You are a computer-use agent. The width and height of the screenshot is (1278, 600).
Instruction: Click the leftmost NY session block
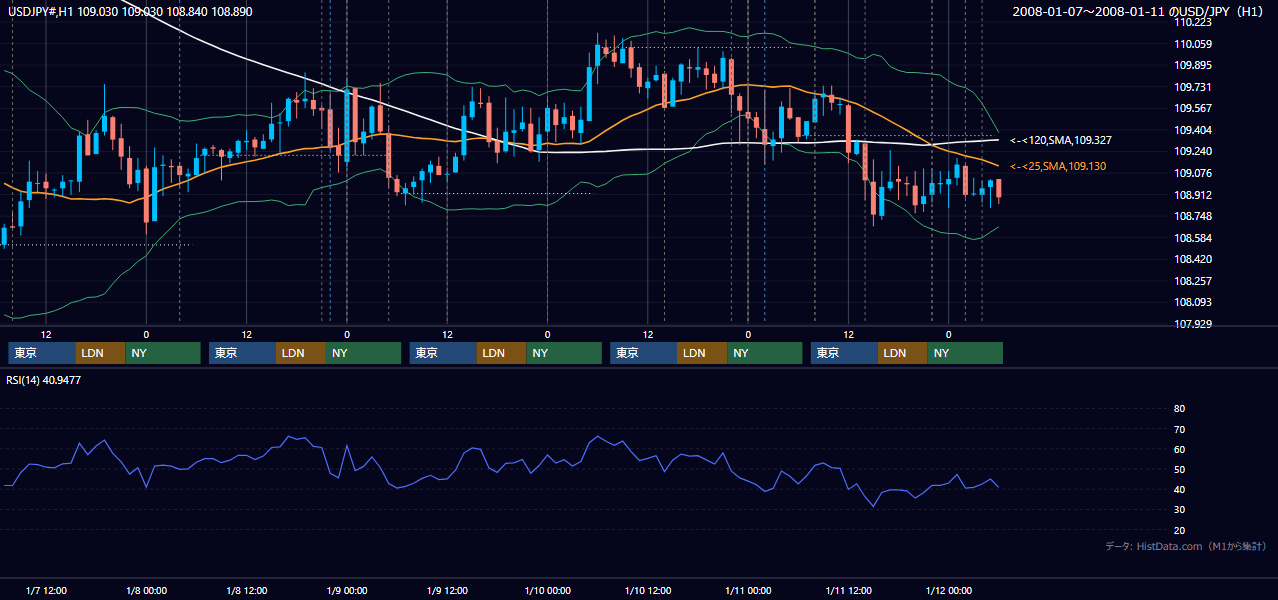click(163, 353)
